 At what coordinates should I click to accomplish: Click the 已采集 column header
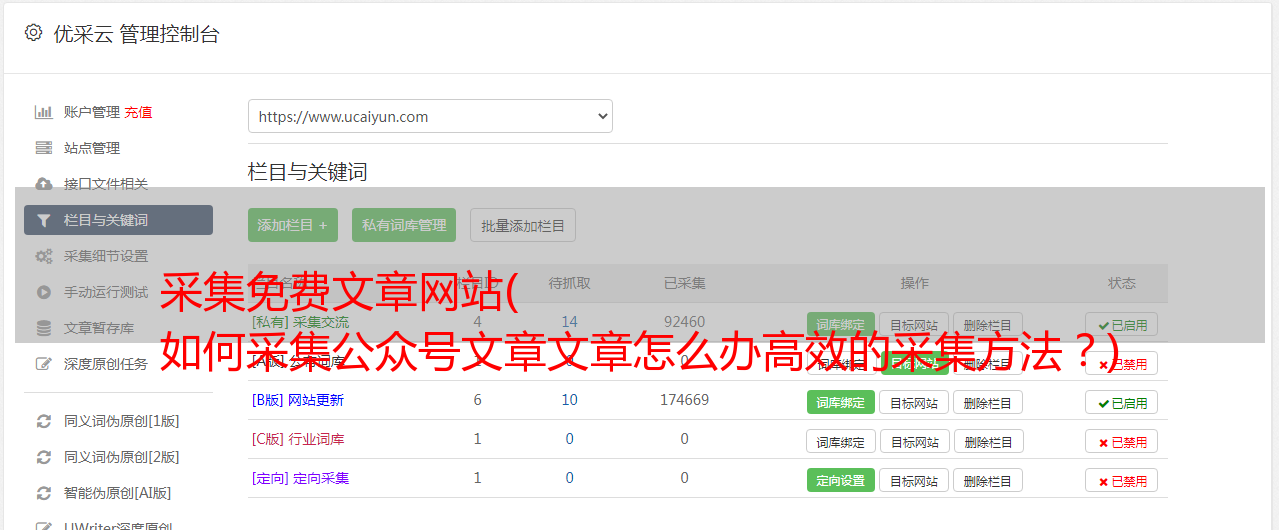click(x=684, y=283)
